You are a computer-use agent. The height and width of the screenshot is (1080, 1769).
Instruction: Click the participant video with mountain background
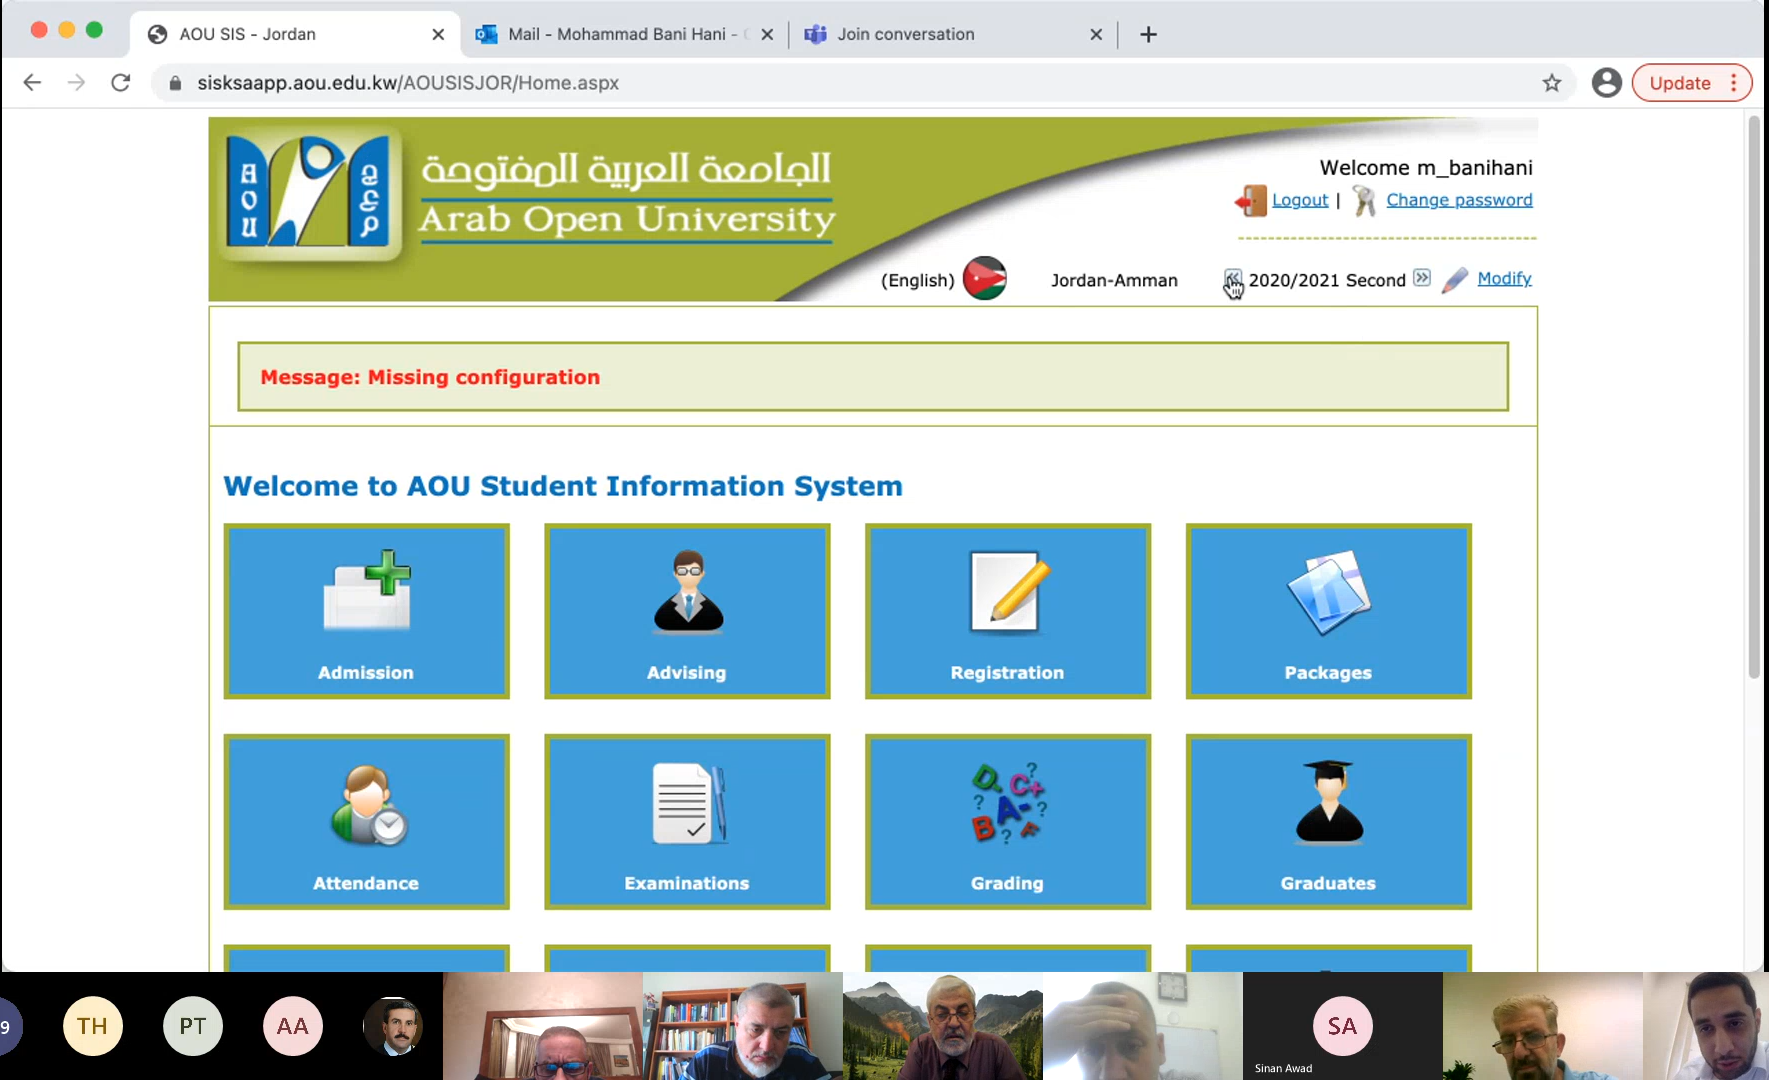pos(943,1026)
